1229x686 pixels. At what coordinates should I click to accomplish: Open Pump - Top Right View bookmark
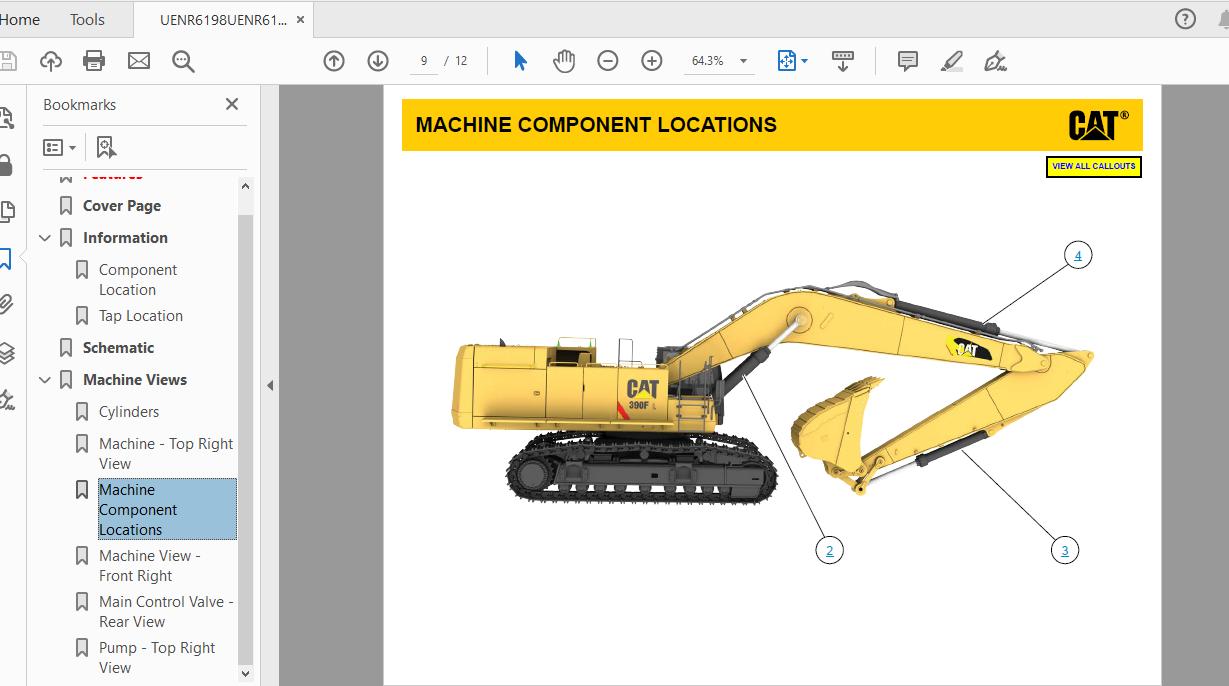coord(156,658)
